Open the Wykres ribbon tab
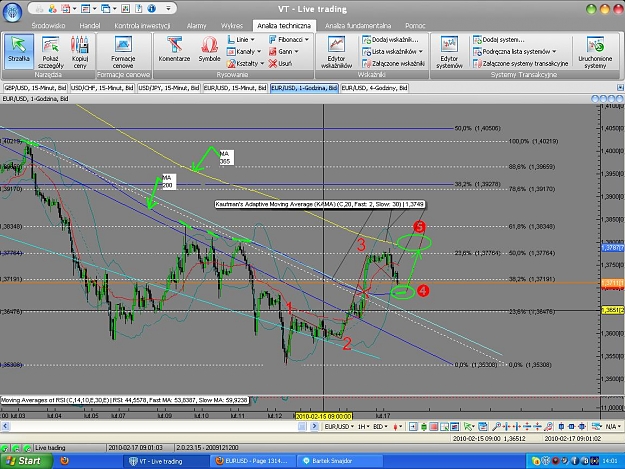 232,26
